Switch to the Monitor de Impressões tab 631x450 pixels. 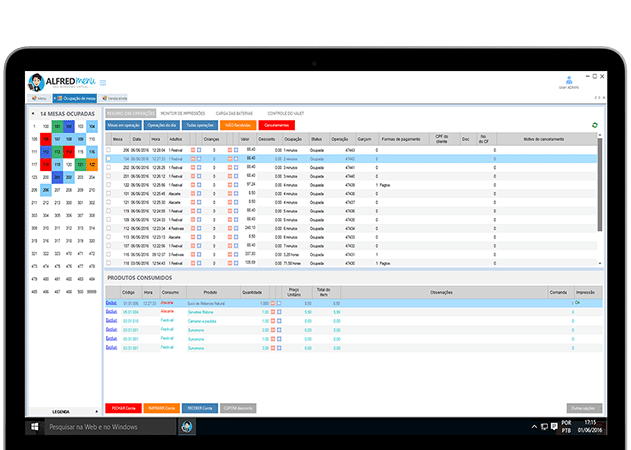click(x=181, y=114)
